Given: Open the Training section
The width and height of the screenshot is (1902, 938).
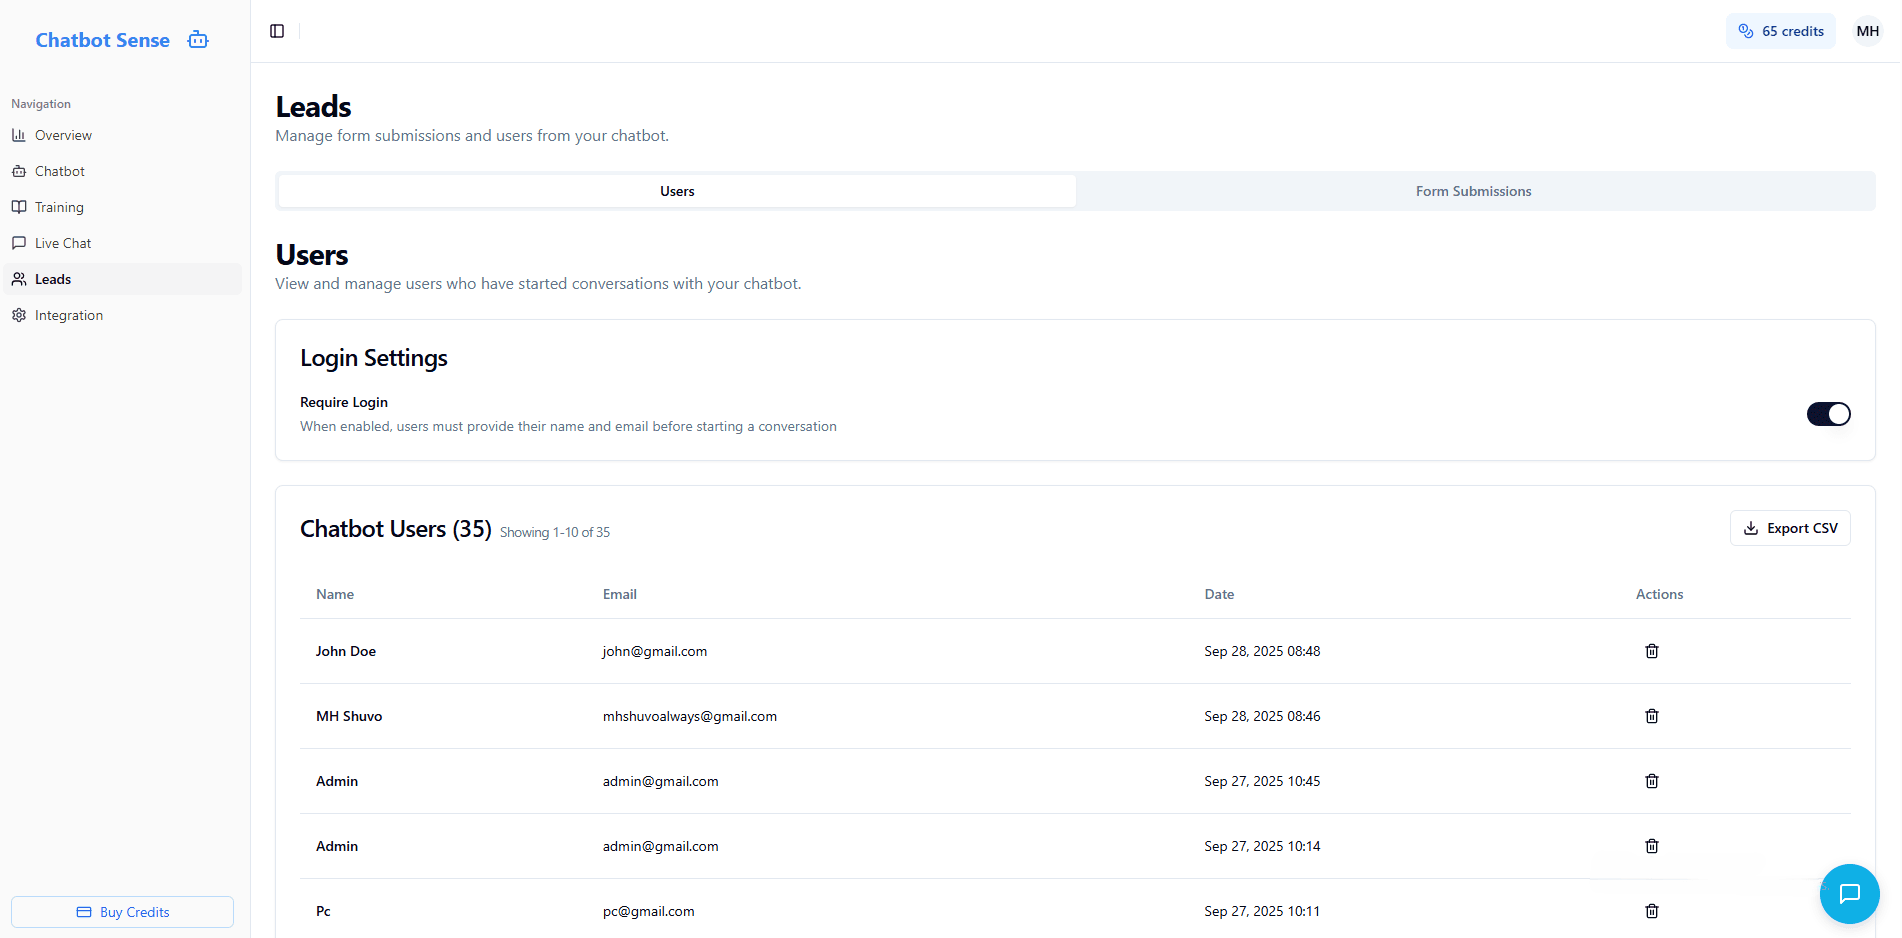Looking at the screenshot, I should pyautogui.click(x=60, y=207).
